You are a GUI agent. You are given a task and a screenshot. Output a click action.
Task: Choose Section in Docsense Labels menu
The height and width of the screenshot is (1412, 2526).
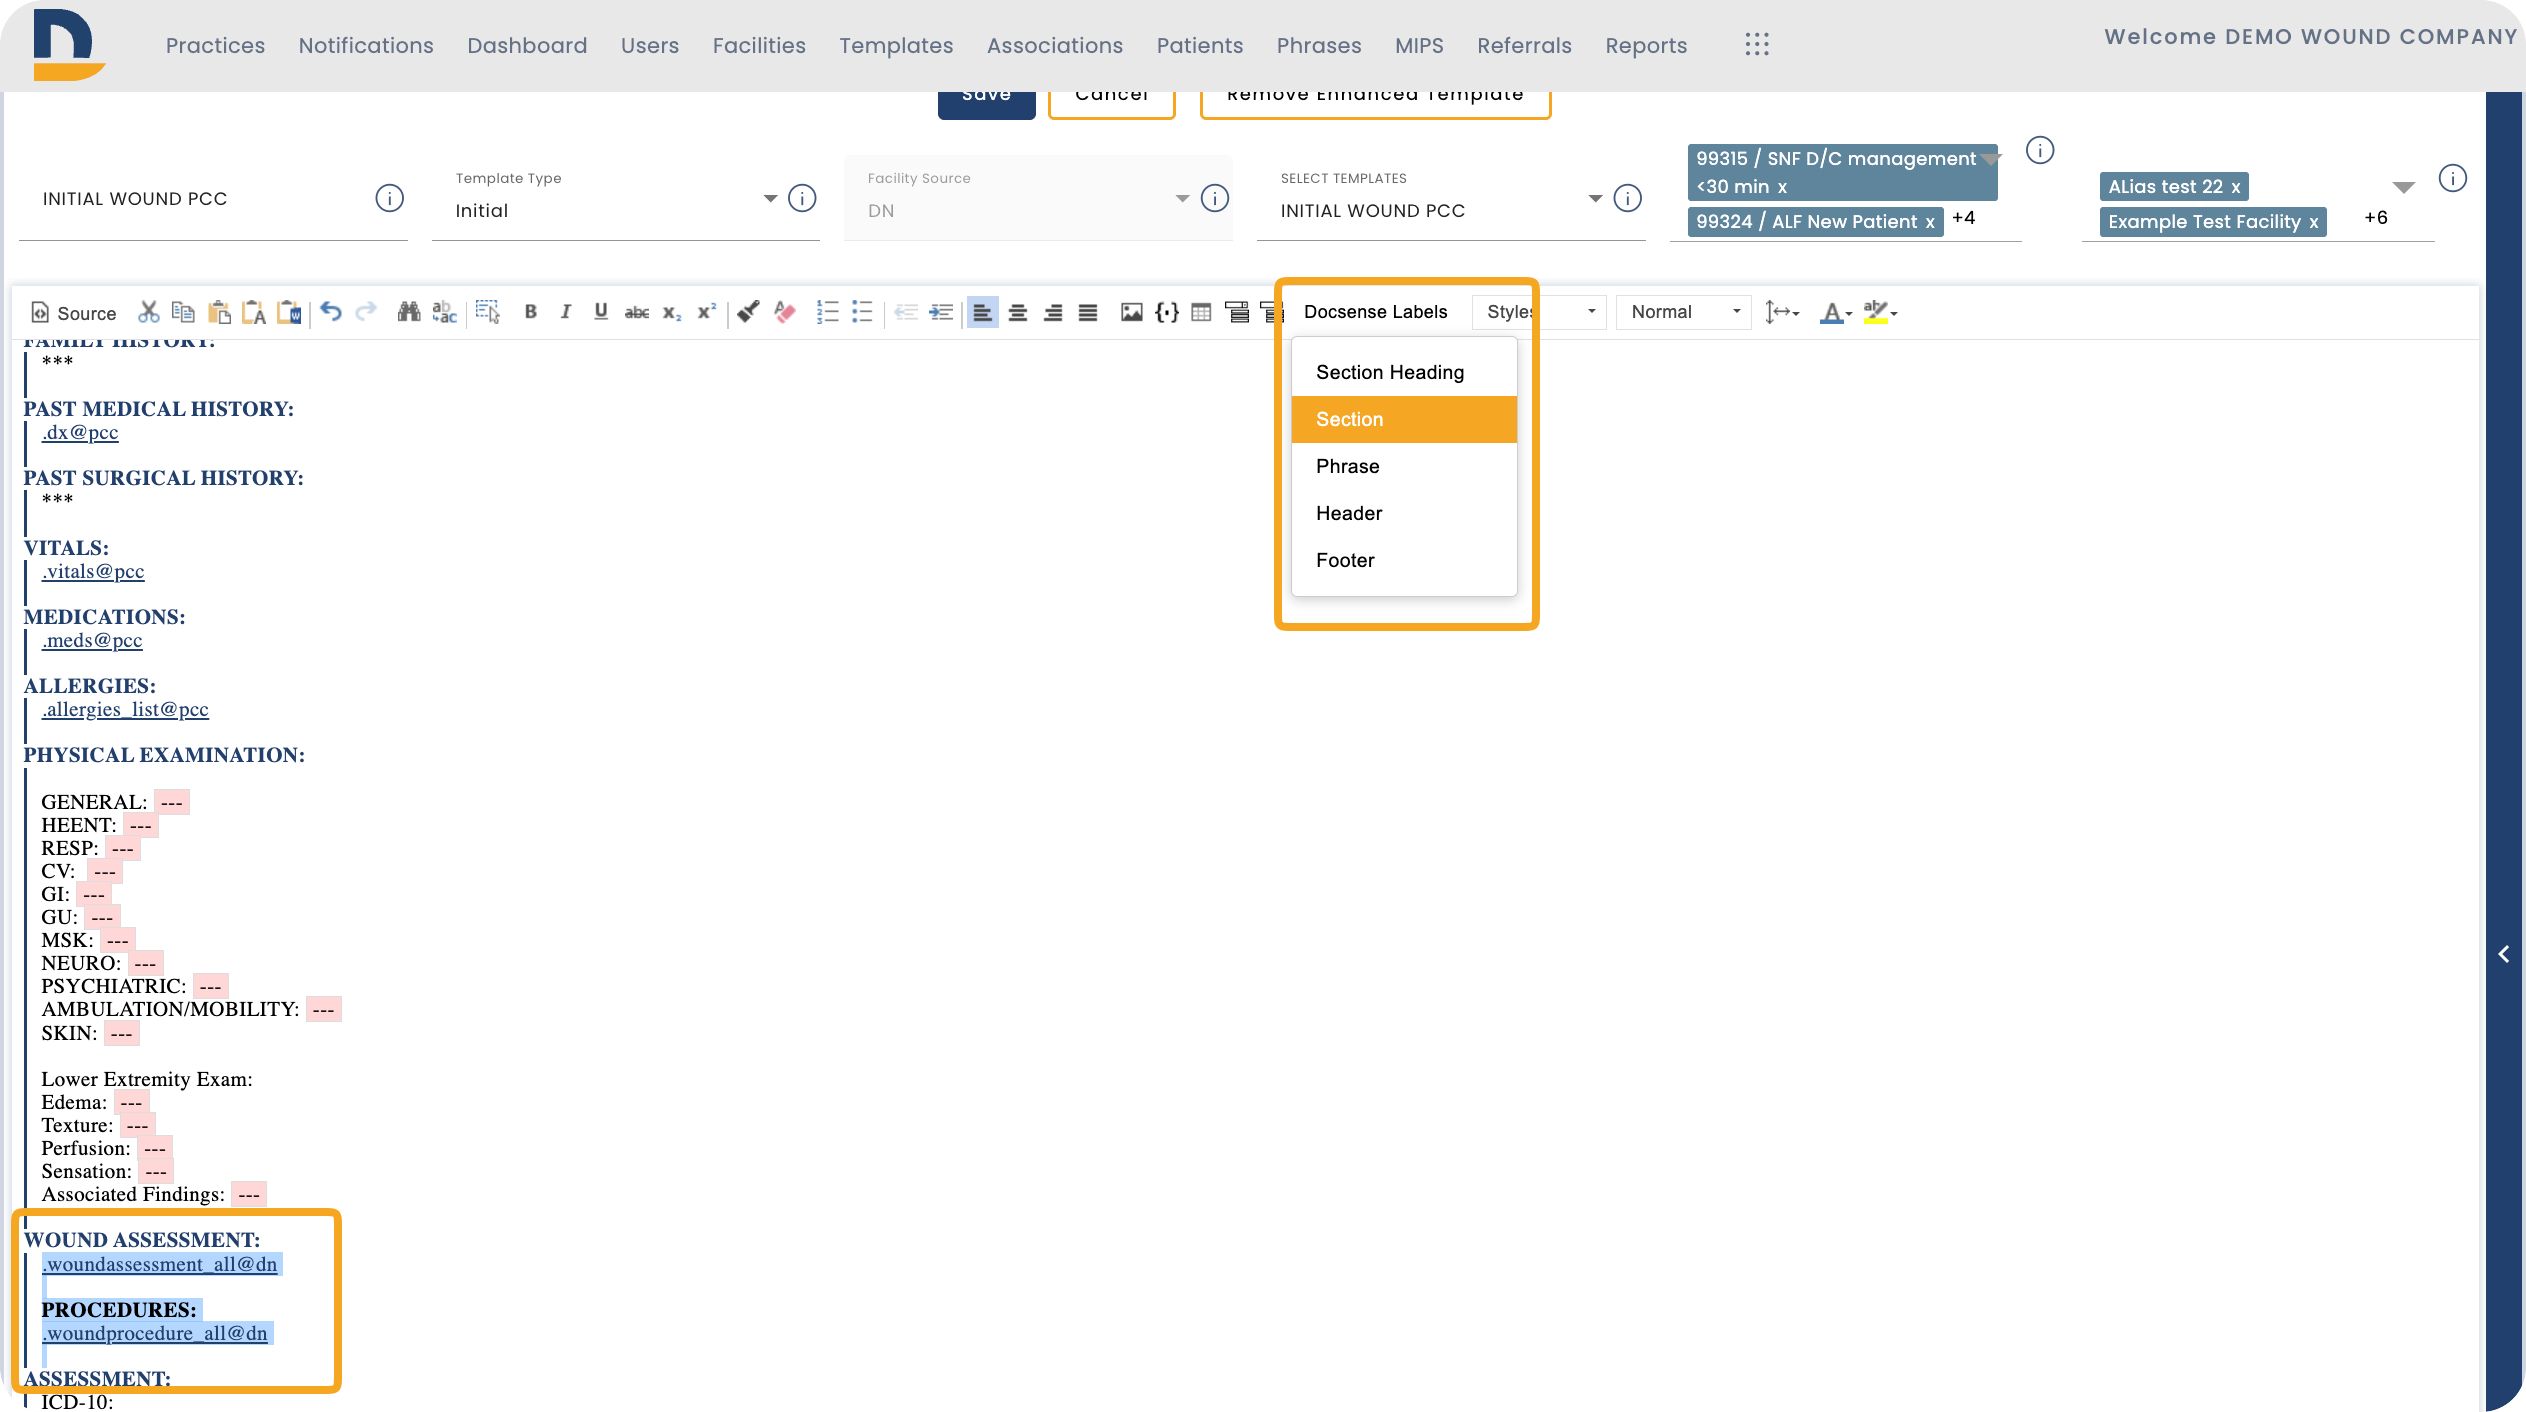(x=1404, y=419)
